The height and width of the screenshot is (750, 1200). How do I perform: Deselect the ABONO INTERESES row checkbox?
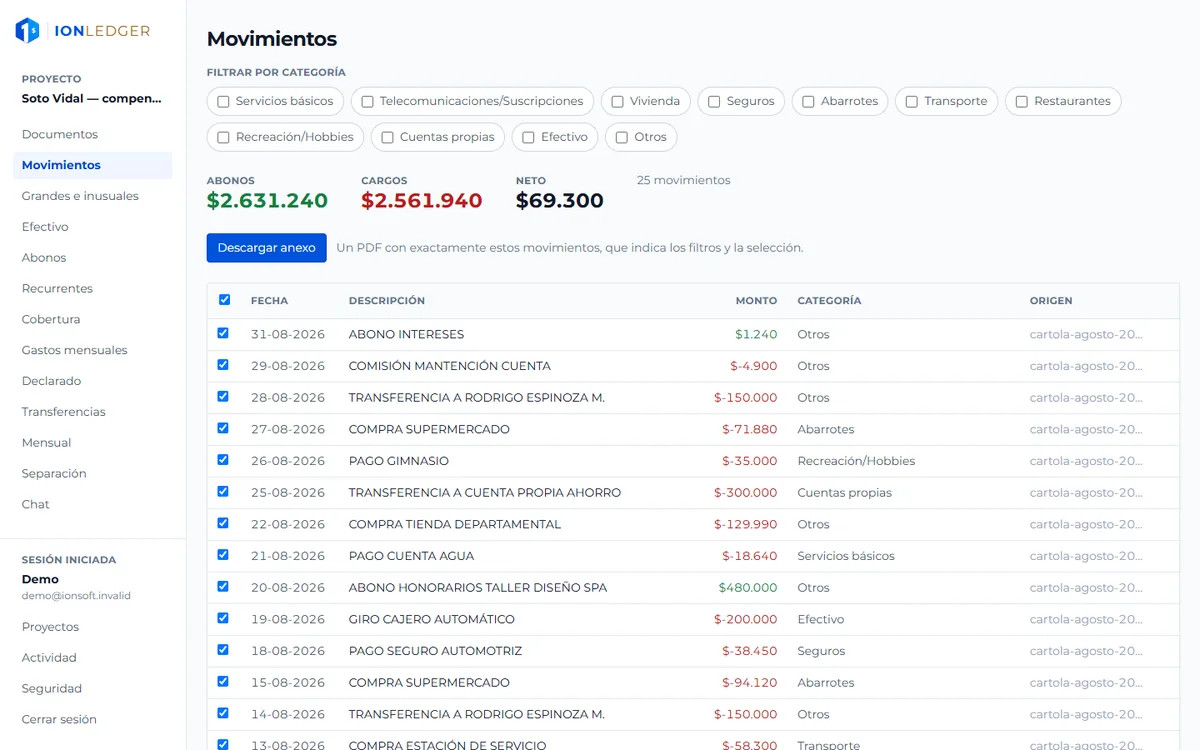(x=223, y=333)
